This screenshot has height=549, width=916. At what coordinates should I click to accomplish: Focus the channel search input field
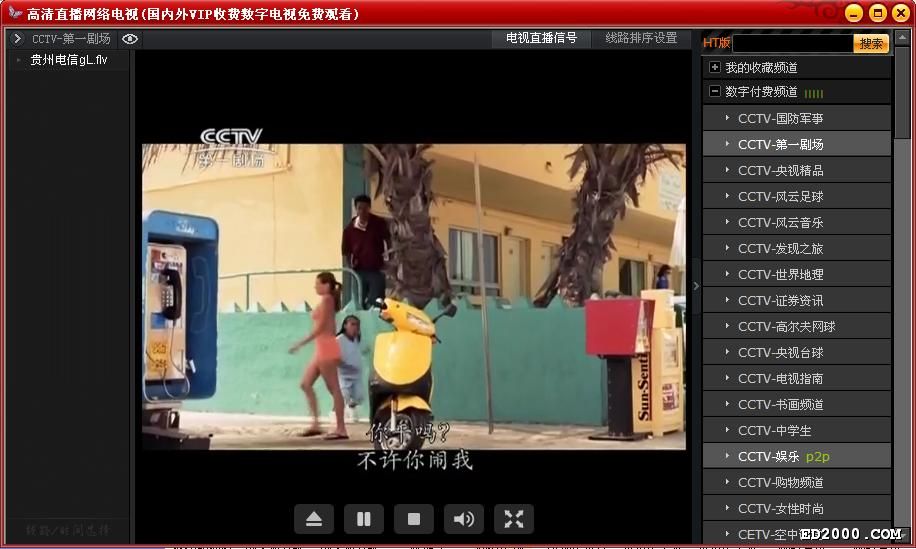(793, 43)
